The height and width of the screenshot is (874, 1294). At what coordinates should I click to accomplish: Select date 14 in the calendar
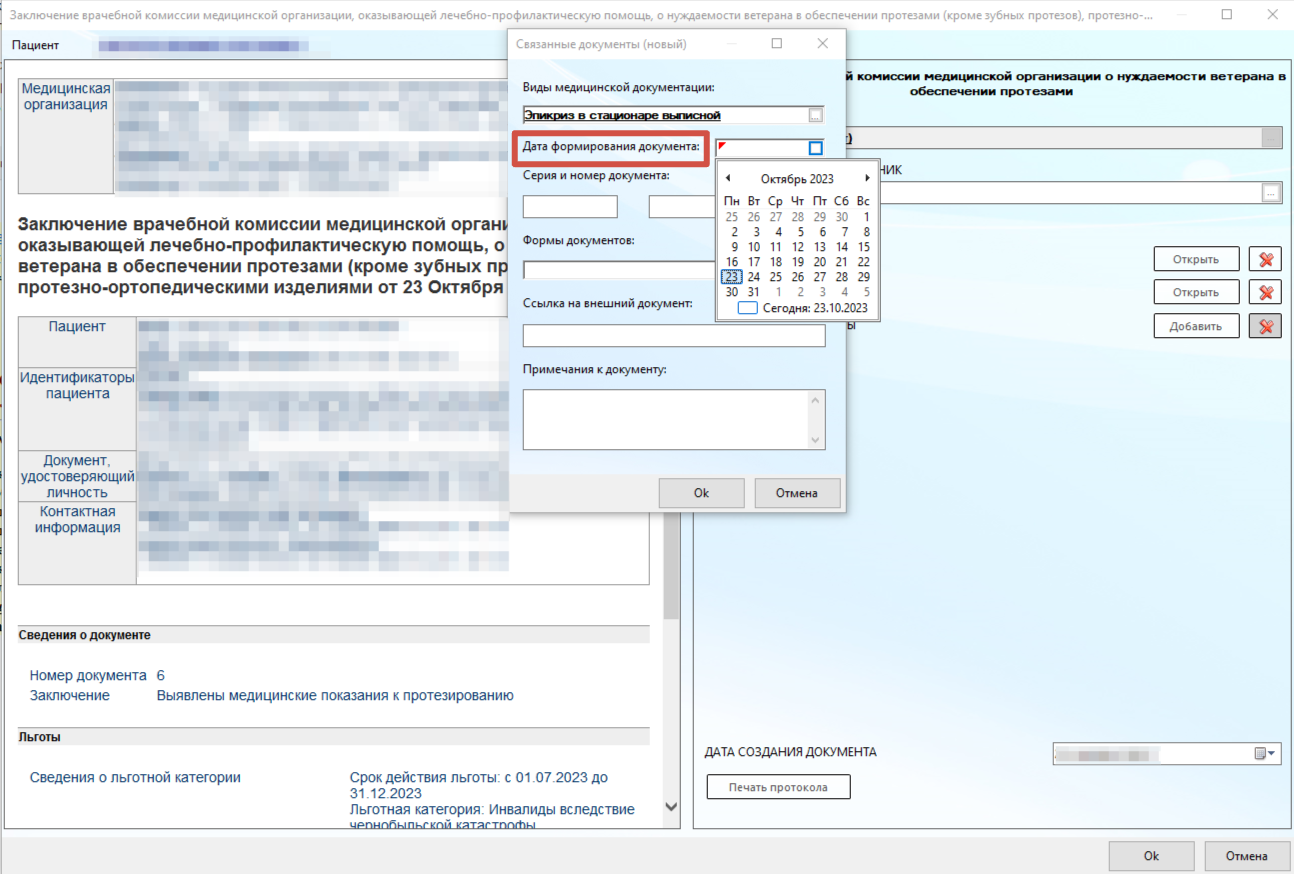842,247
